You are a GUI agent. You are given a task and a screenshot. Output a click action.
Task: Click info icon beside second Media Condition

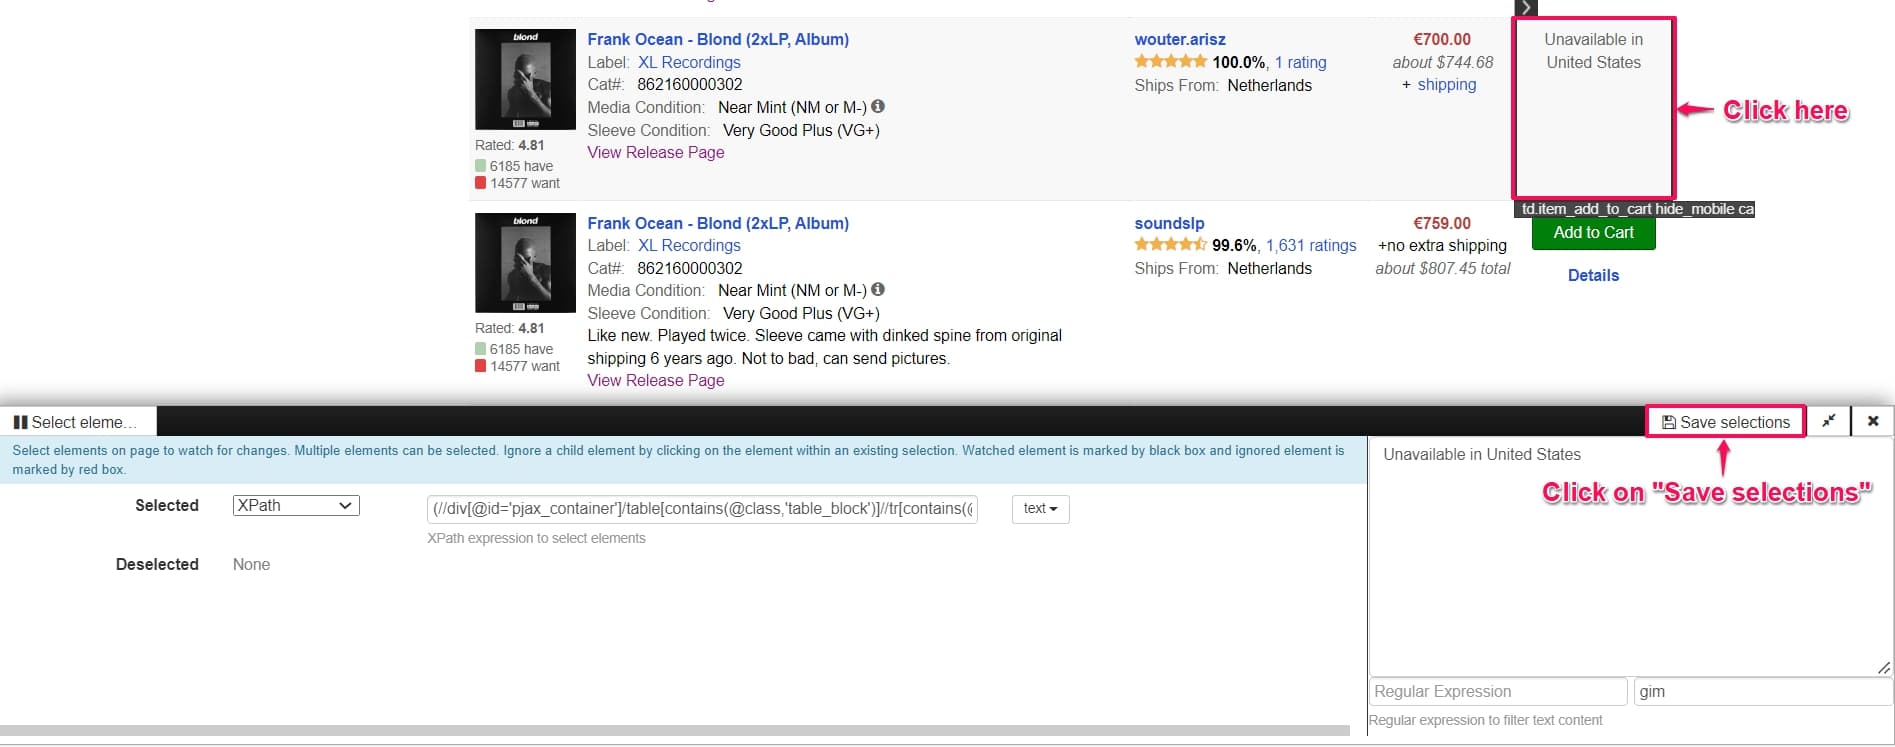pyautogui.click(x=878, y=289)
